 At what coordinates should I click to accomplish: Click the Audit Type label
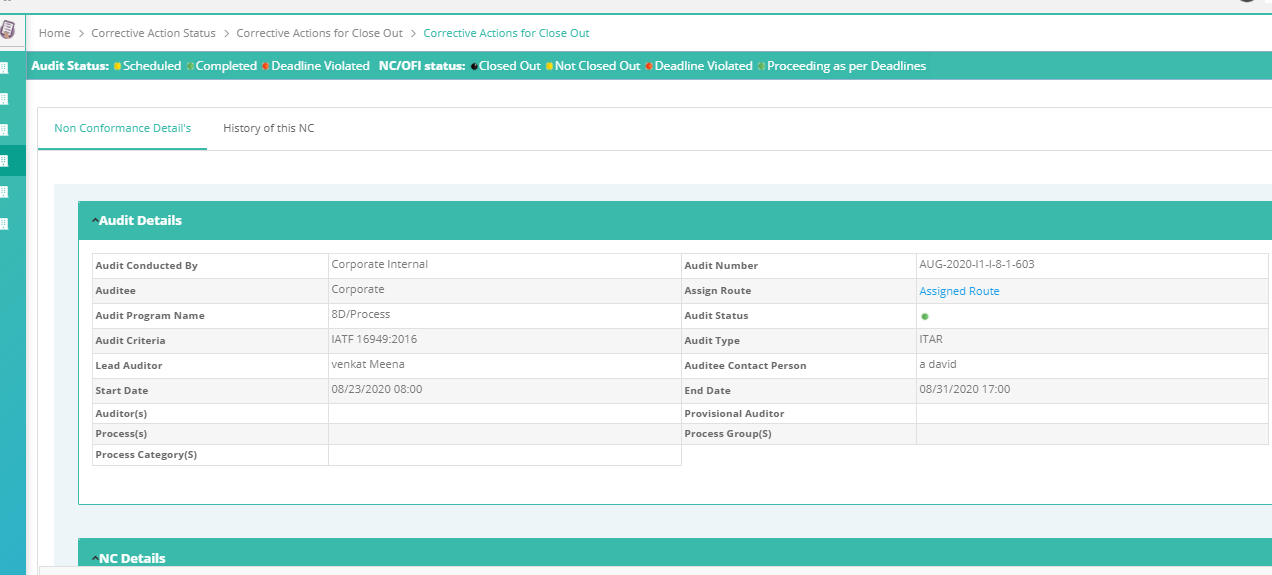(x=712, y=341)
